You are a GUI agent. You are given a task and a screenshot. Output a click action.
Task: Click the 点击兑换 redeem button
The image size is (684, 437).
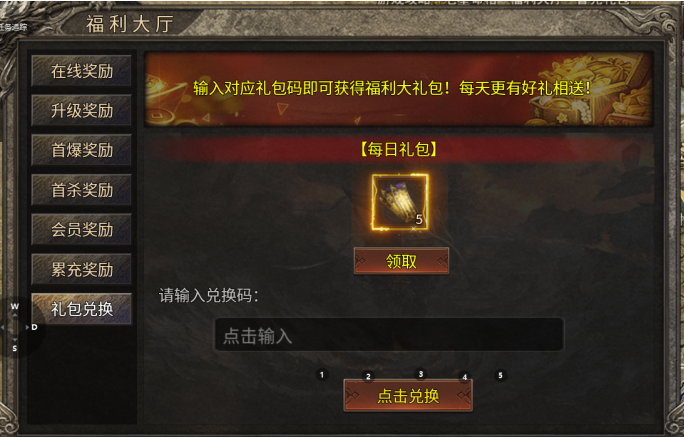pyautogui.click(x=408, y=396)
